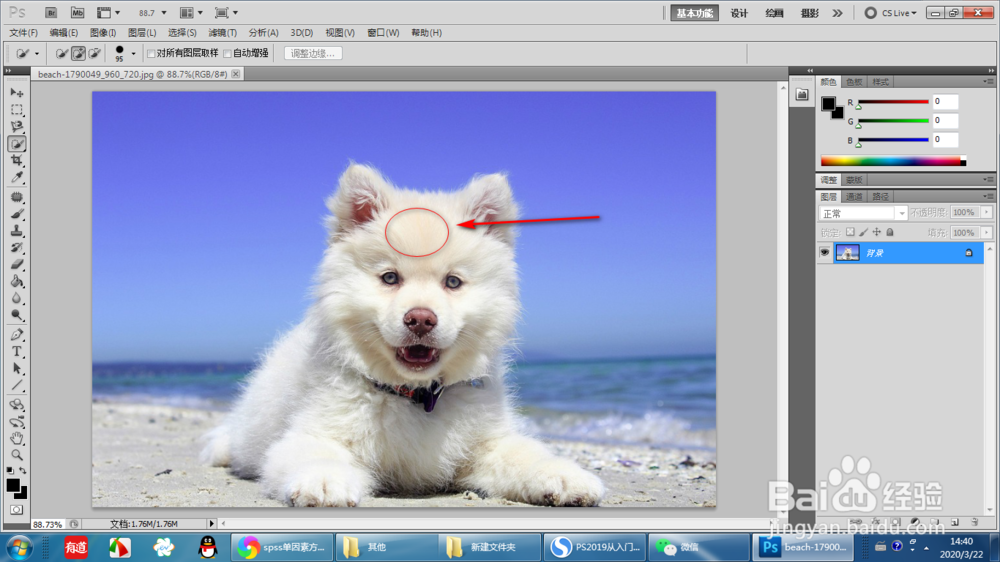Screen dimensions: 1000x562
Task: Enable Auto-Enhance checkbox
Action: tap(227, 54)
